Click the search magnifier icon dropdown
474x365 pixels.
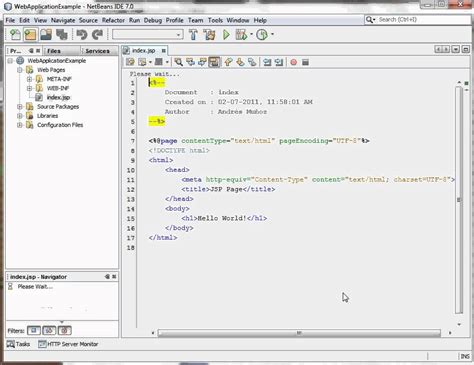370,20
